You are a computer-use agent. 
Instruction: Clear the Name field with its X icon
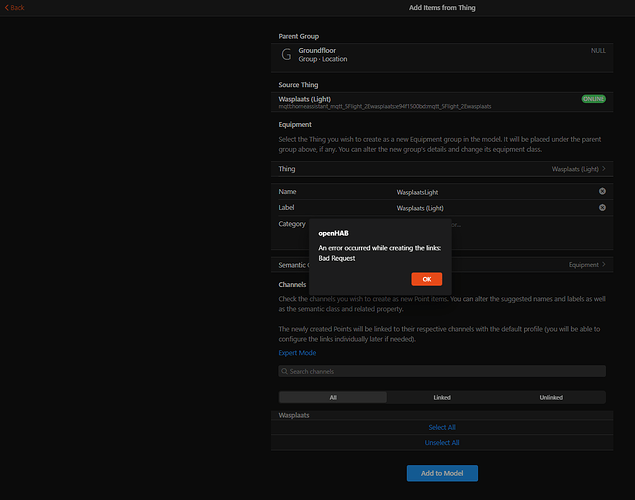click(602, 191)
